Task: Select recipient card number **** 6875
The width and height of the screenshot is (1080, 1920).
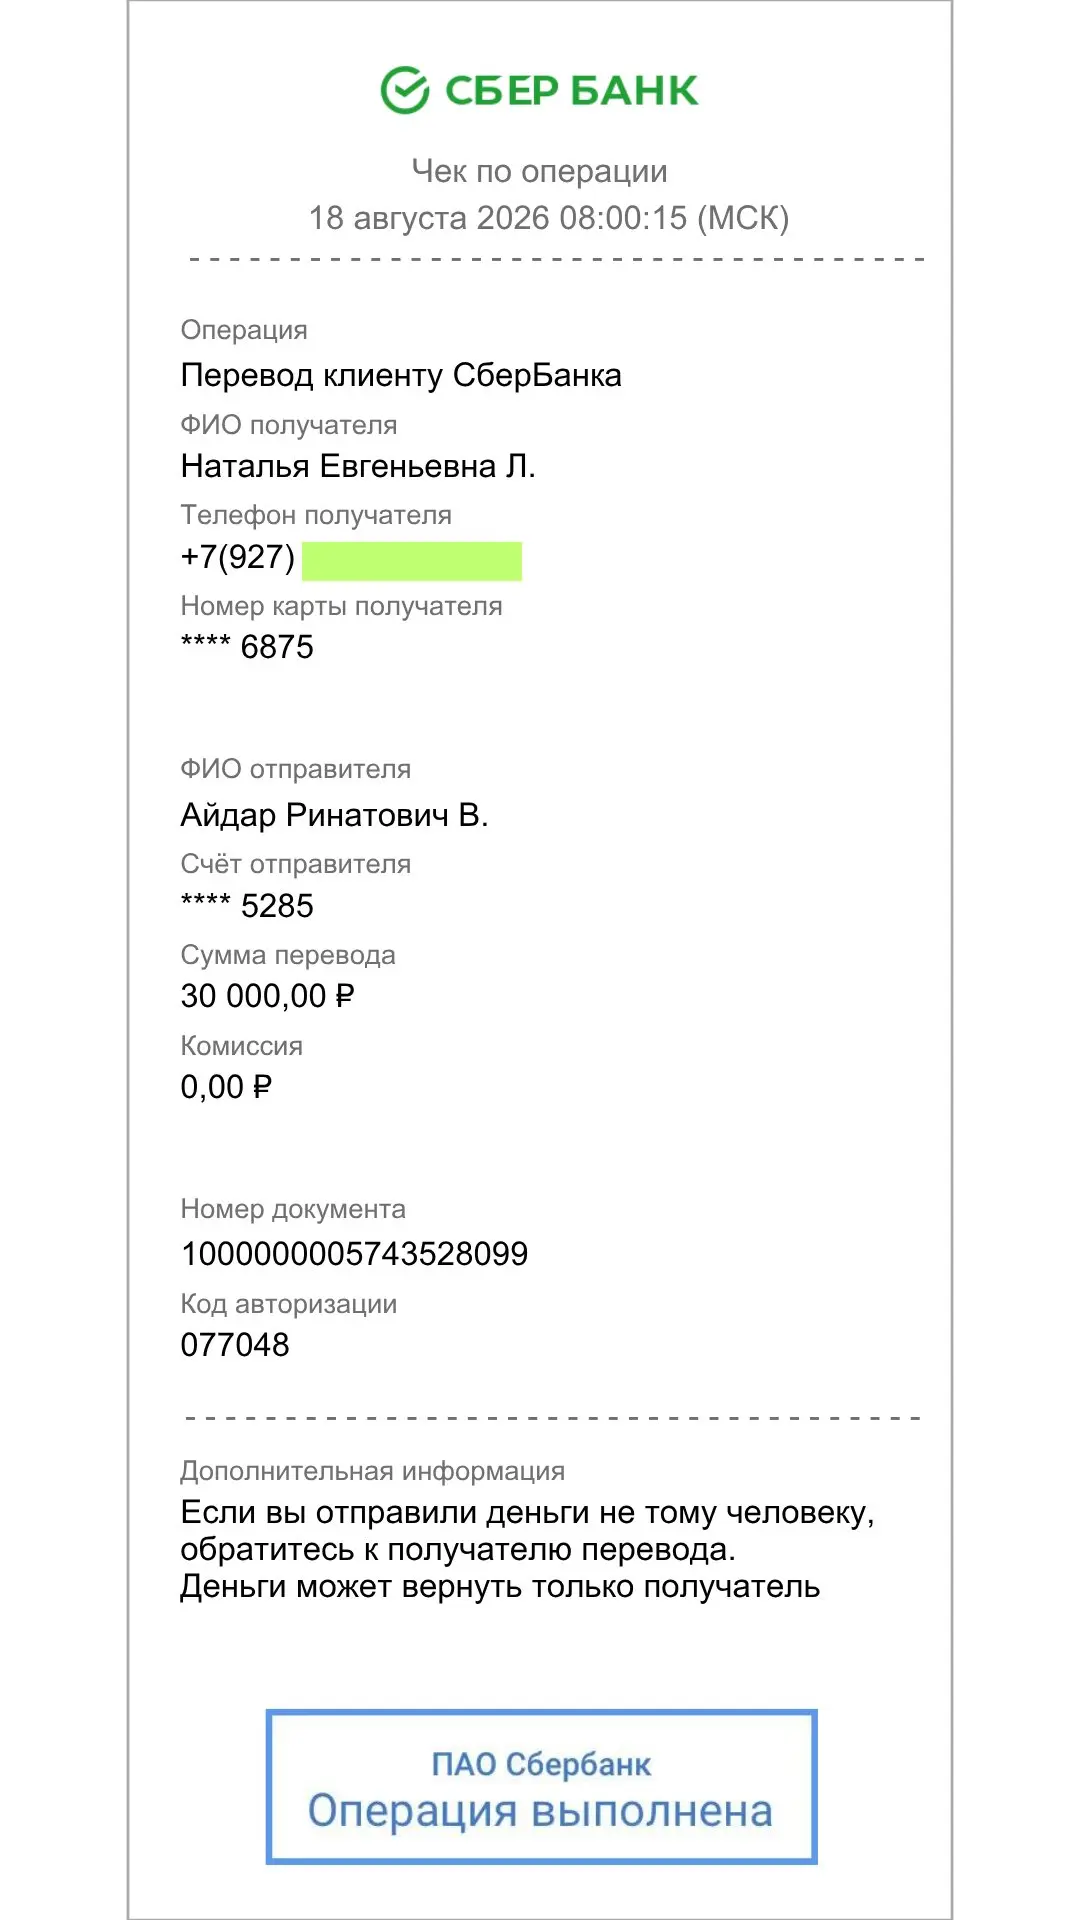Action: (247, 647)
